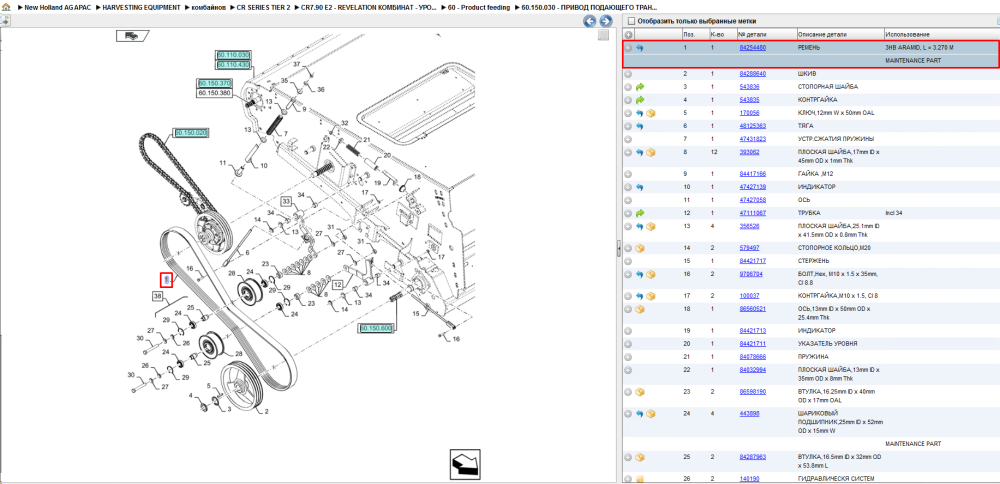The image size is (1000, 484).
Task: Open part number 443898 link
Action: coord(749,414)
